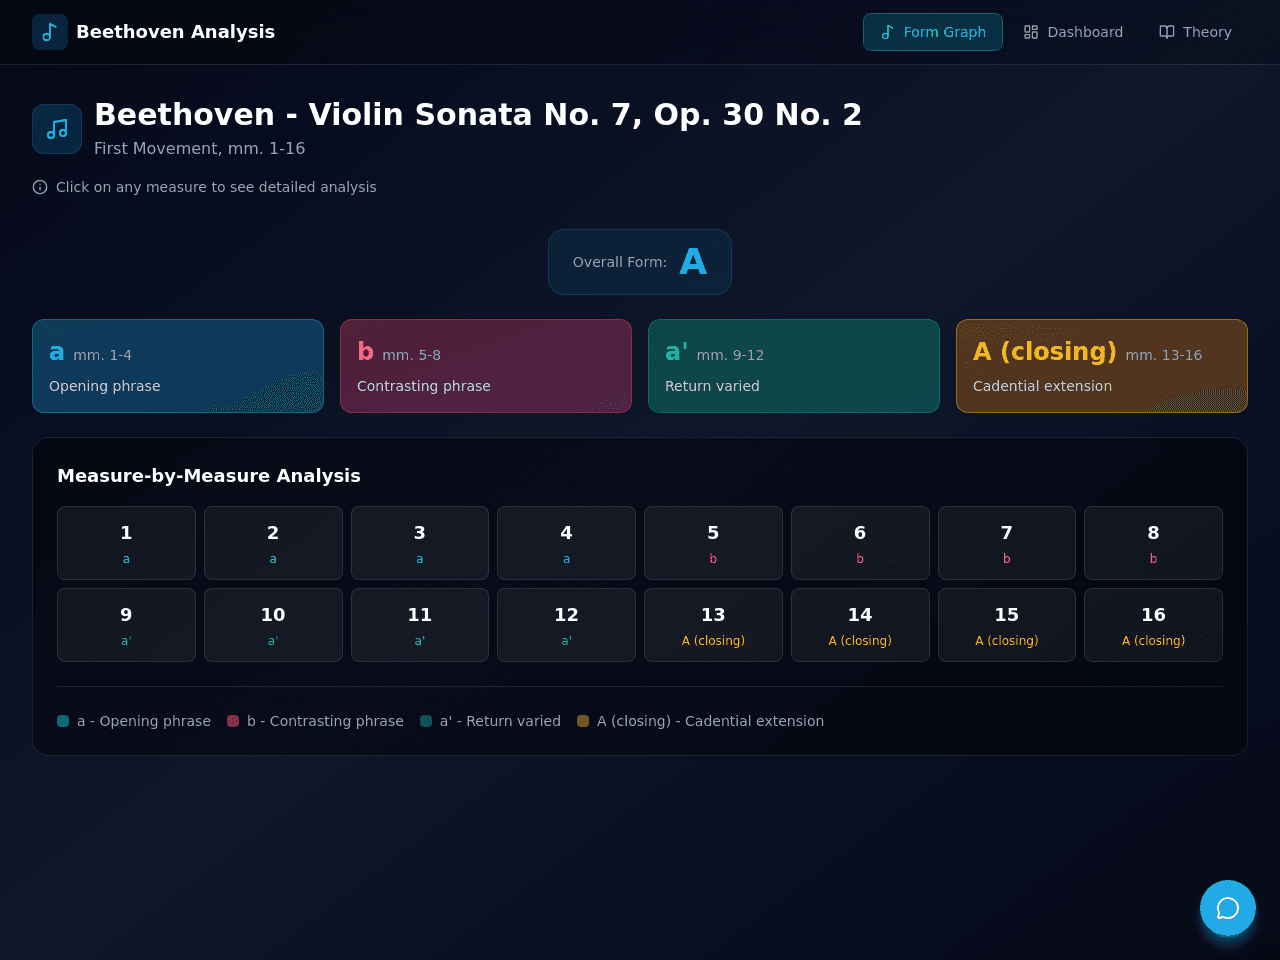Select measure 8
The image size is (1280, 960).
coord(1153,543)
